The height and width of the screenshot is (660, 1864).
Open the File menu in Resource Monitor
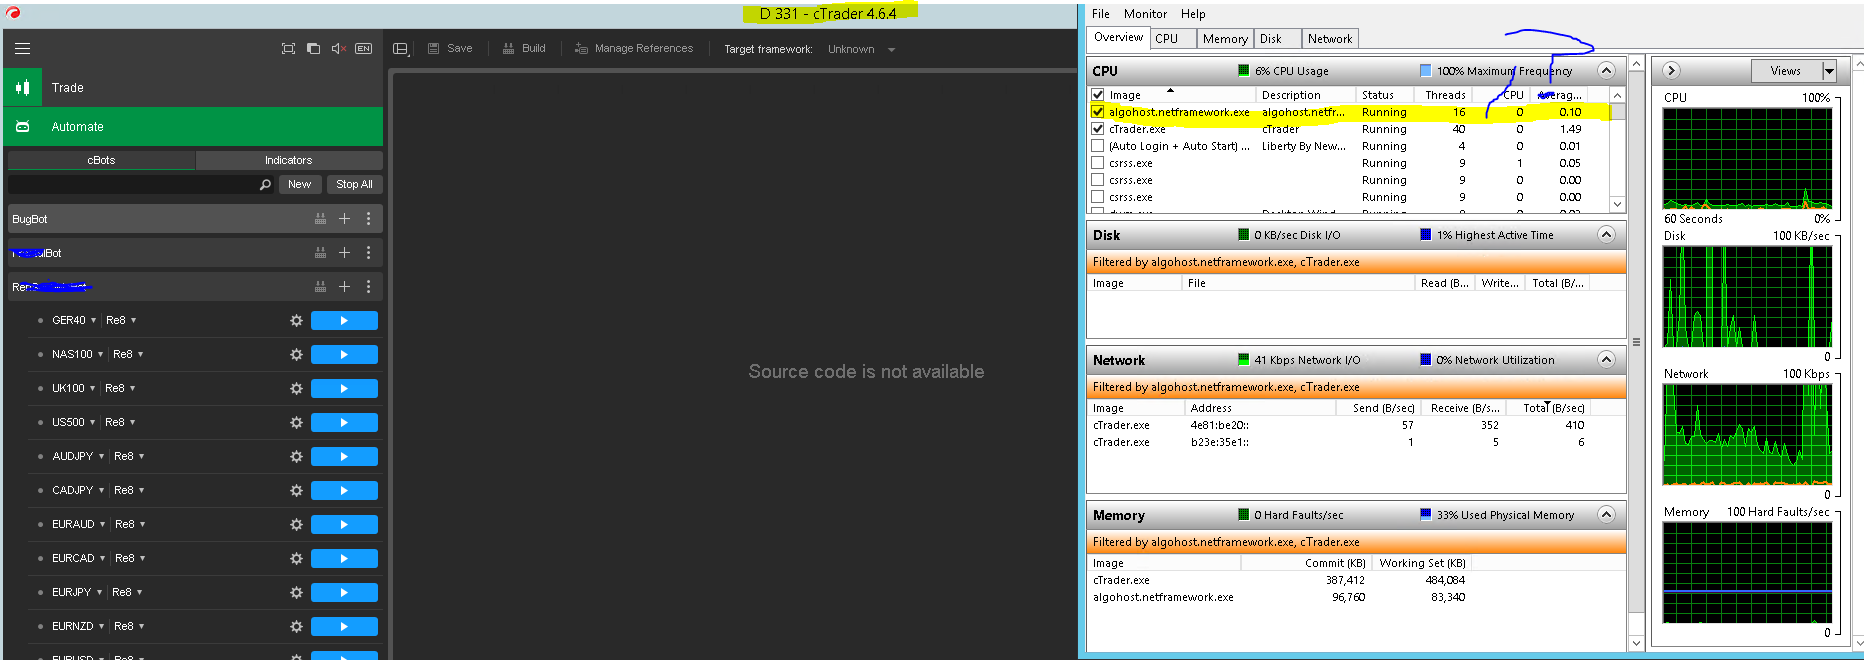(1101, 14)
